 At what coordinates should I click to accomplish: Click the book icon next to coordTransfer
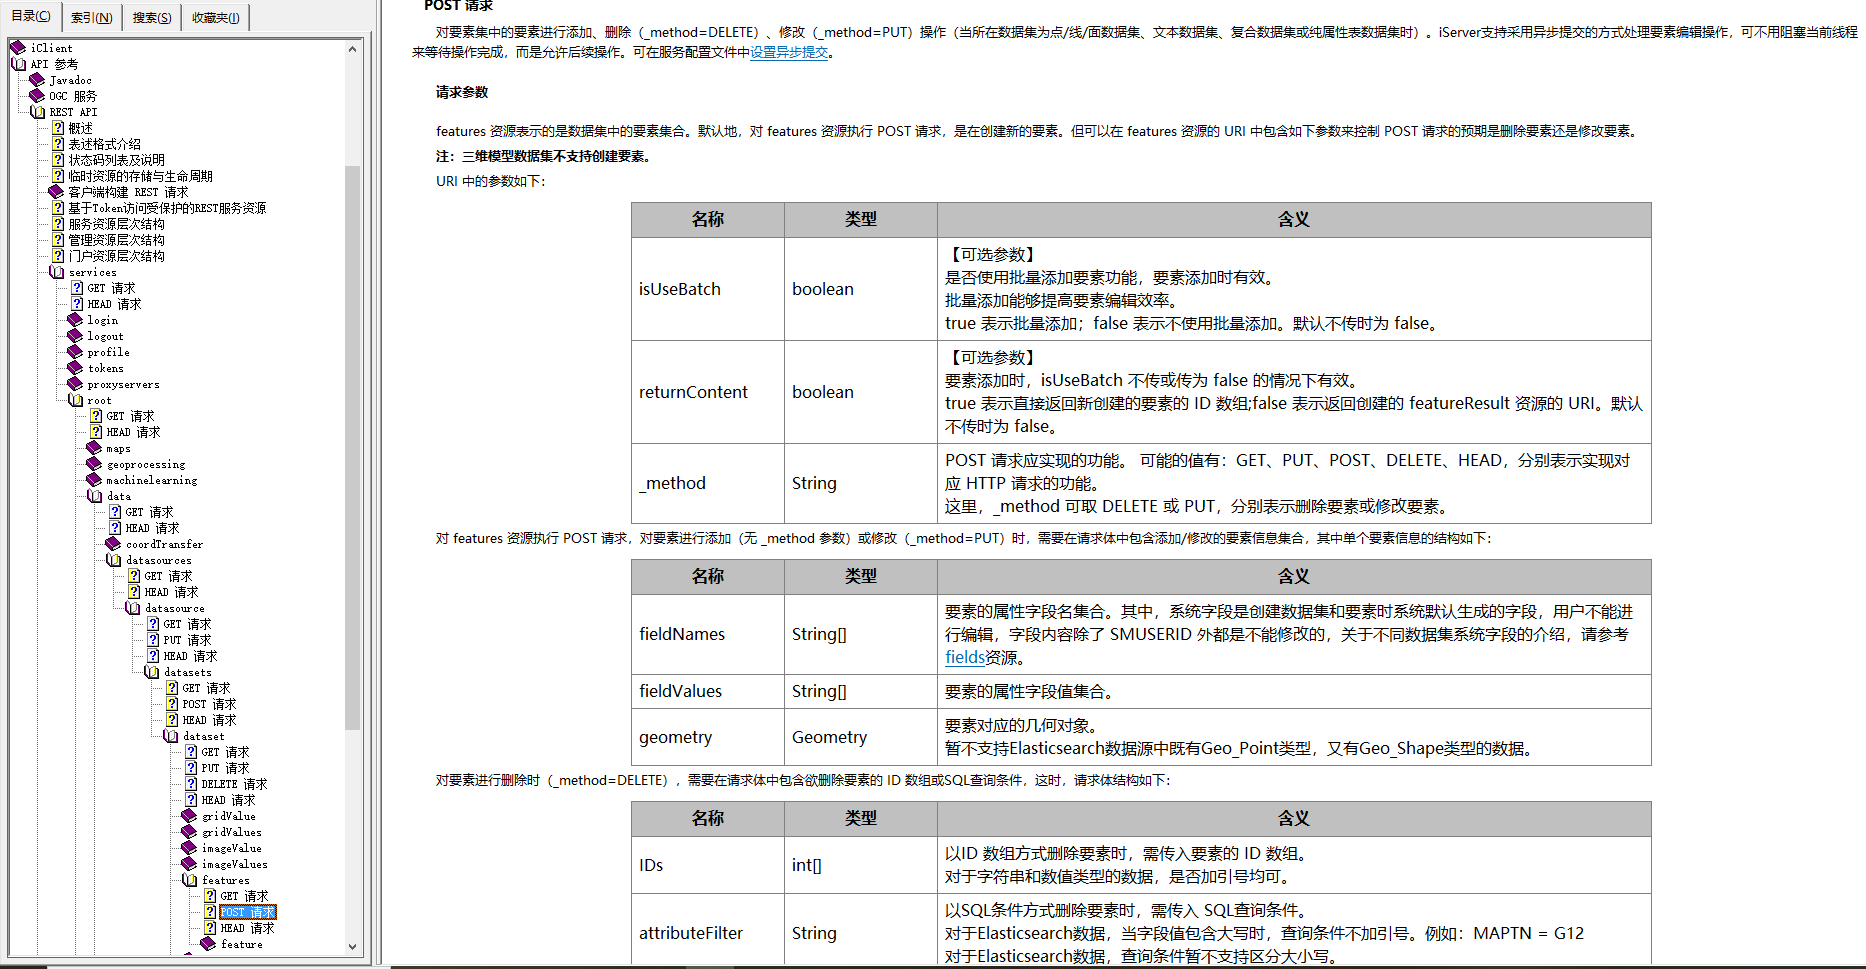113,544
